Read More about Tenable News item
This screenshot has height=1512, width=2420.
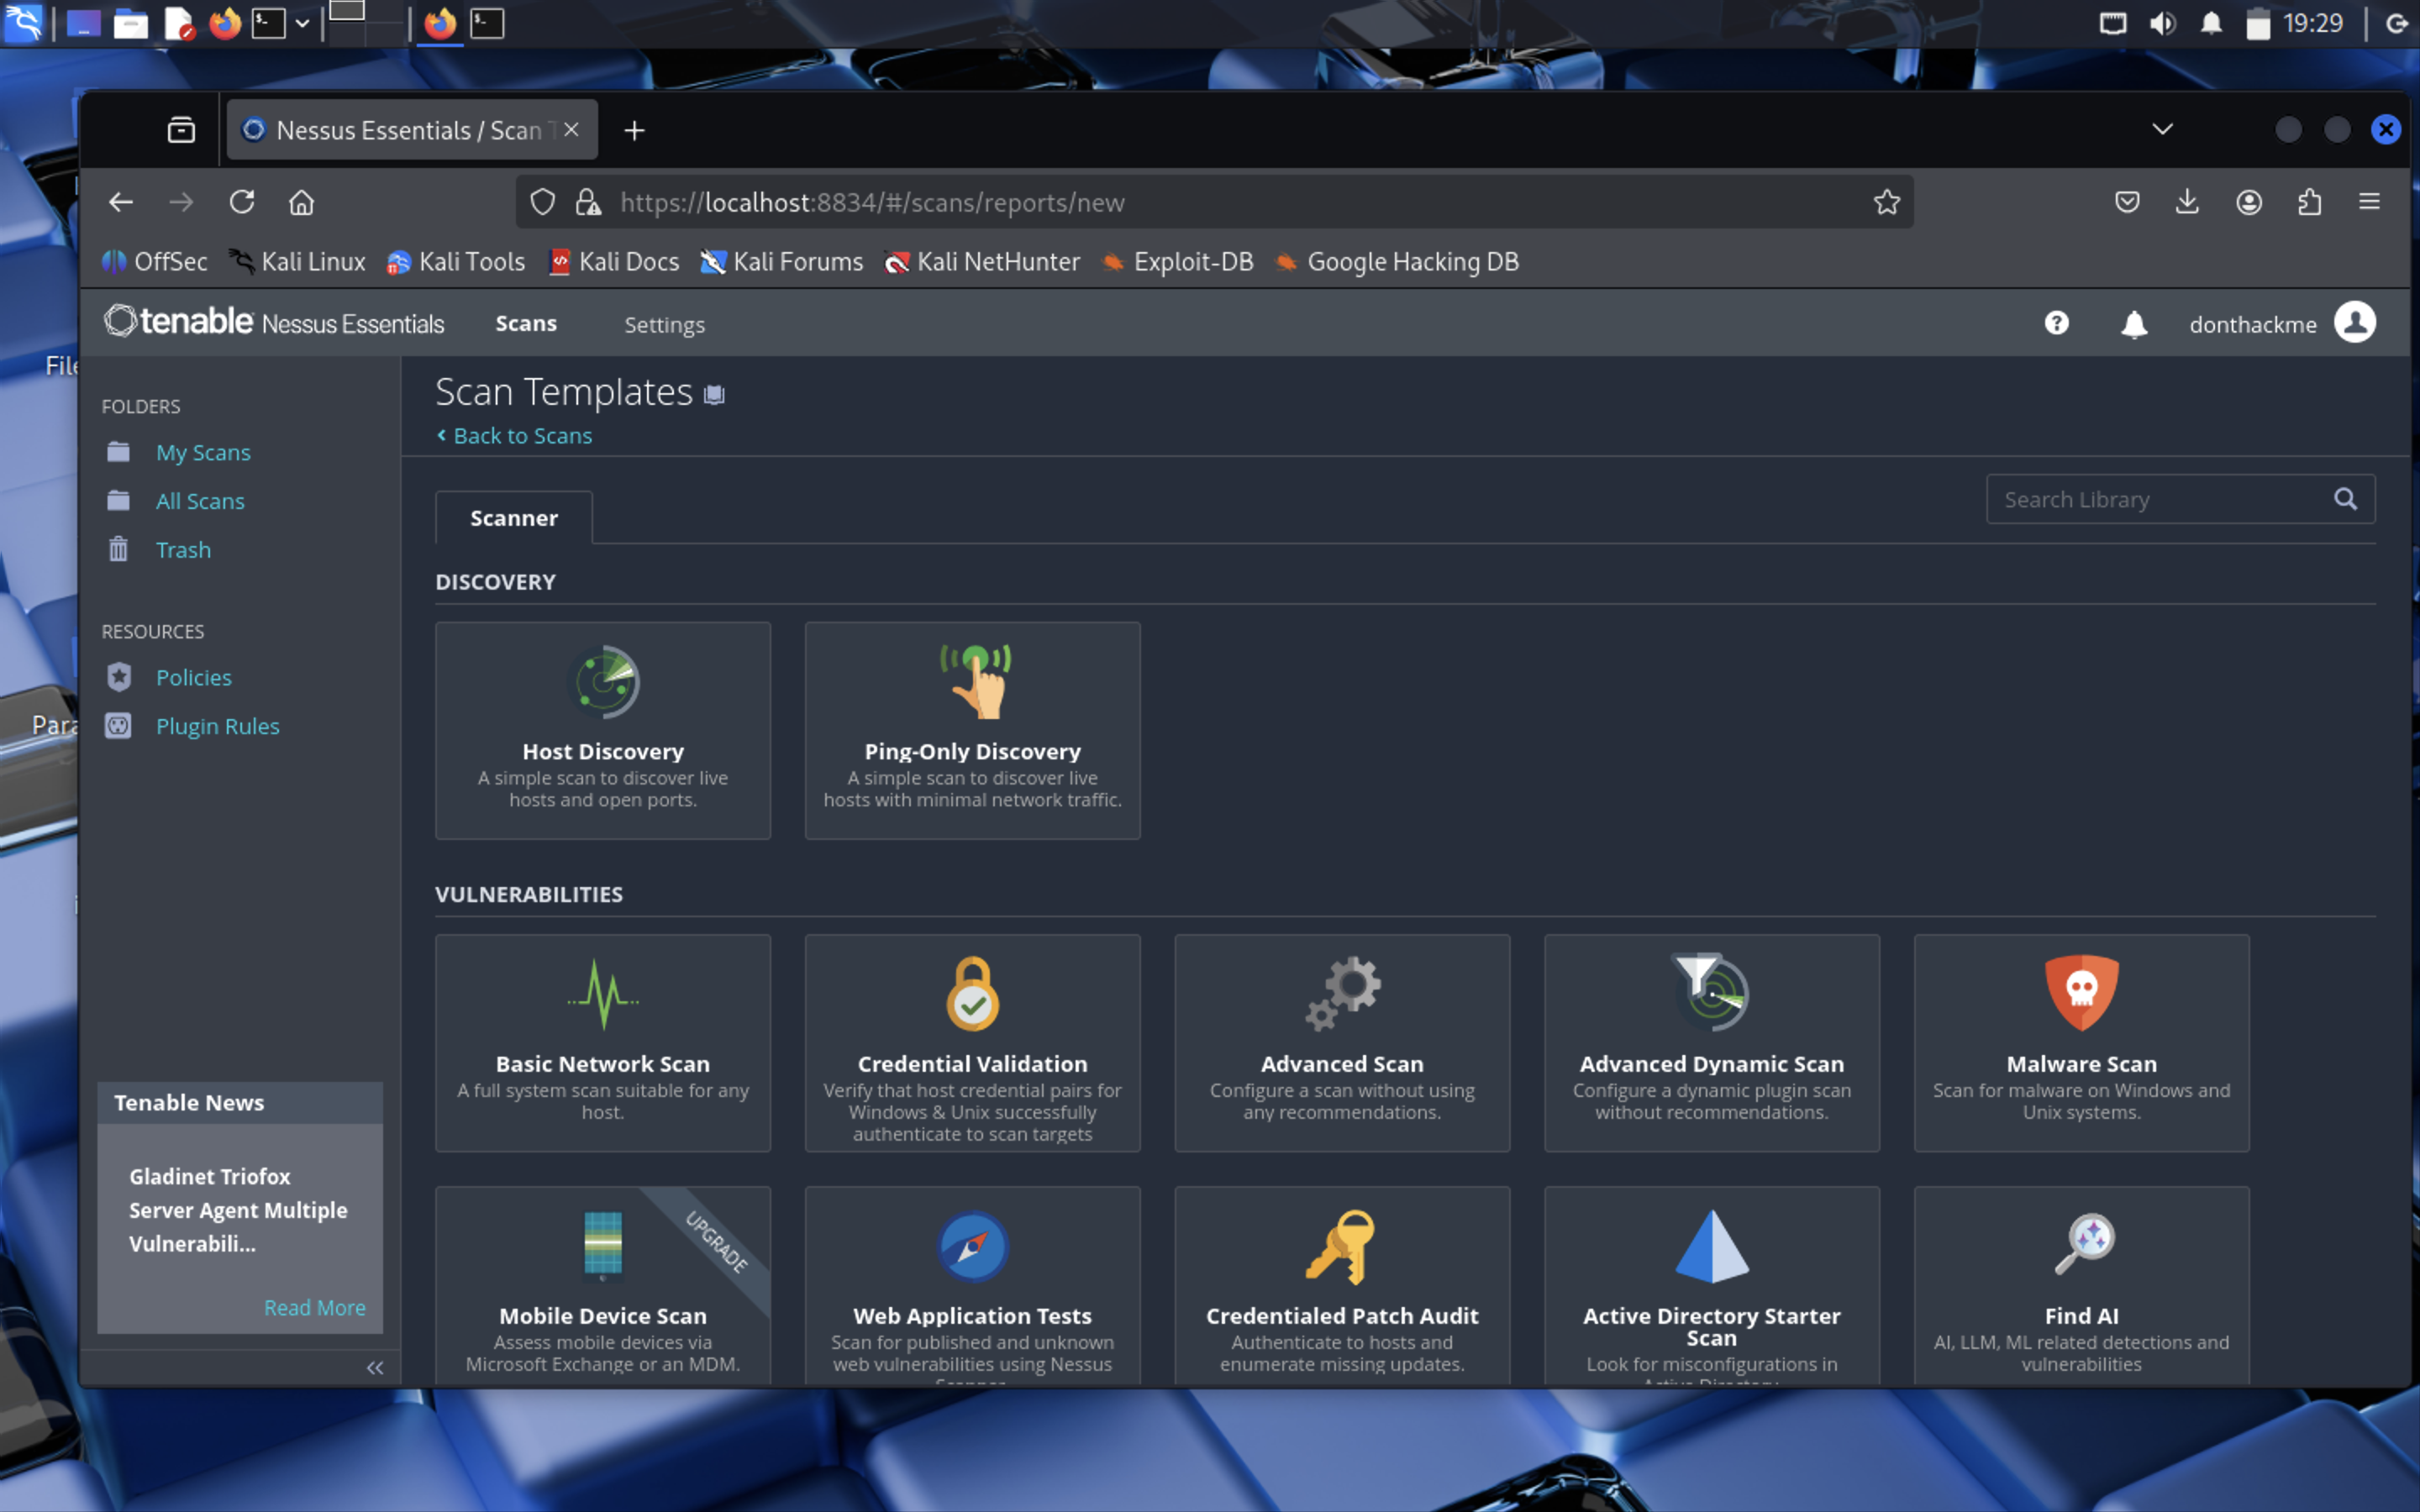[314, 1307]
